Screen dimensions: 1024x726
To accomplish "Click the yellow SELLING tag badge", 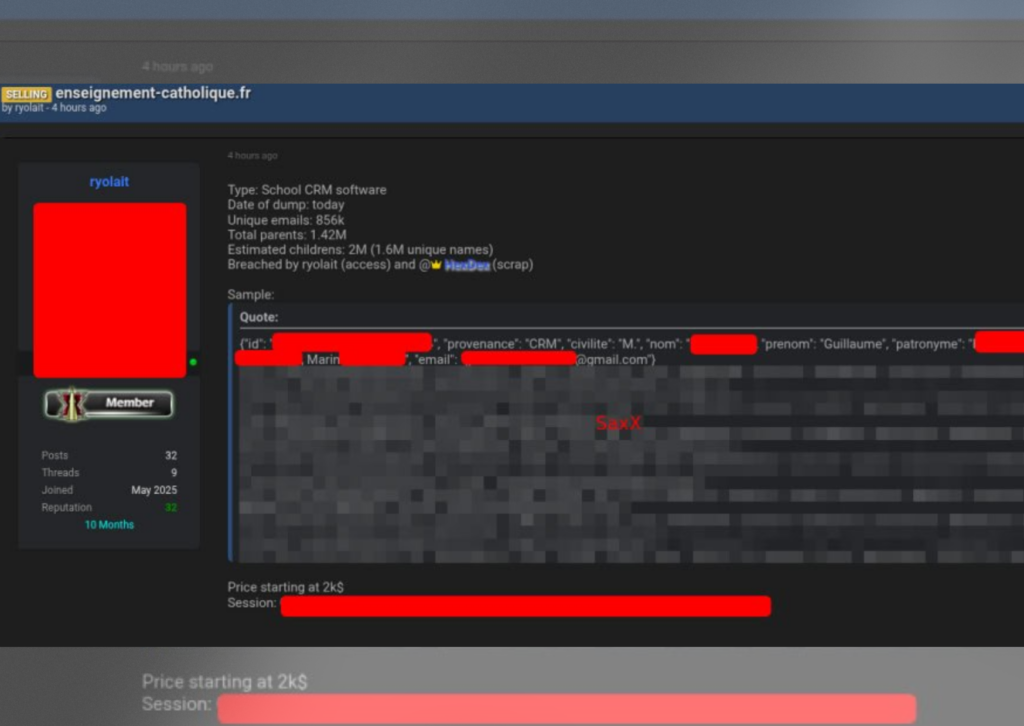I will (x=26, y=94).
